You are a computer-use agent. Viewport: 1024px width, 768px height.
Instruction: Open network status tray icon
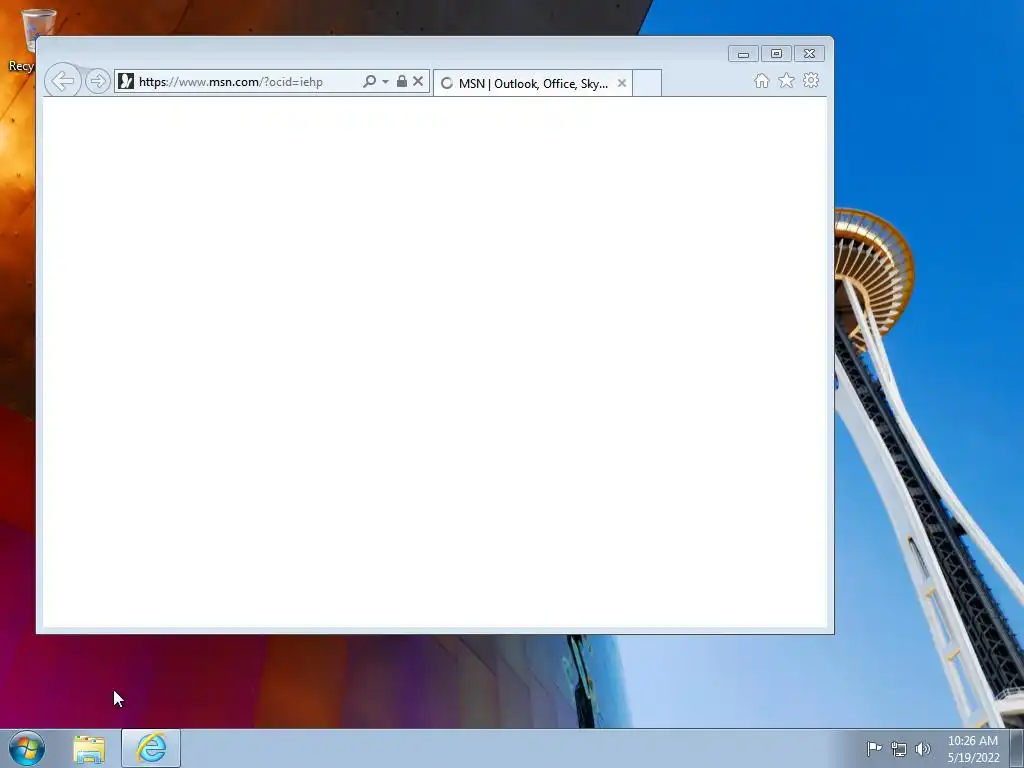coord(899,748)
